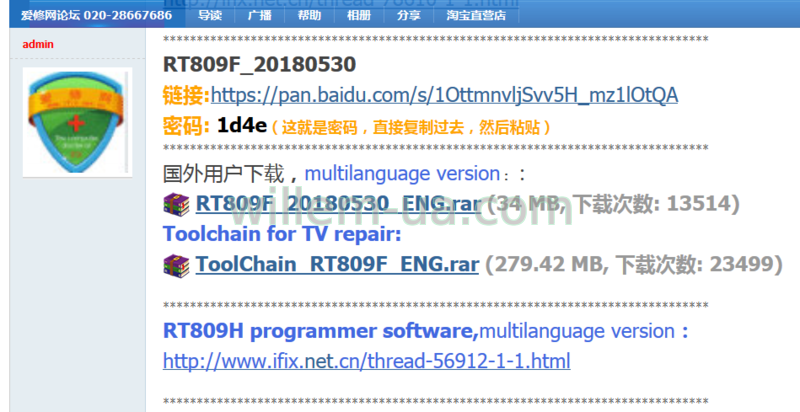Download ToolChain_RT809F_ENG.rar file link
The height and width of the screenshot is (412, 800).
(337, 264)
